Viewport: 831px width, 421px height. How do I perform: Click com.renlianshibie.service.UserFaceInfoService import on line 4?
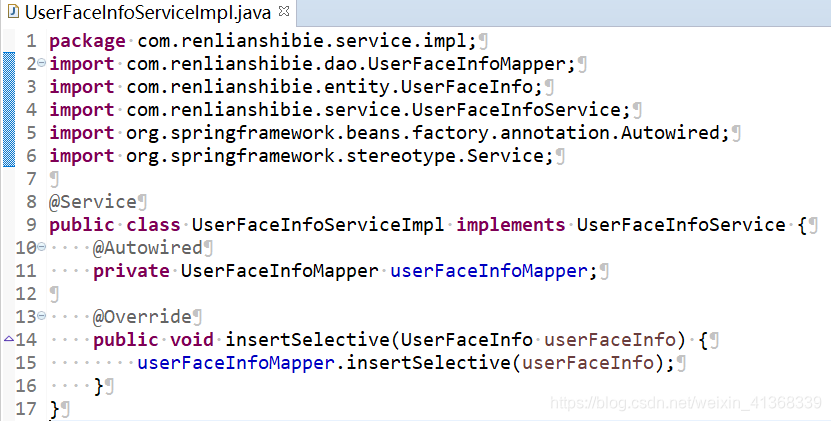point(374,110)
